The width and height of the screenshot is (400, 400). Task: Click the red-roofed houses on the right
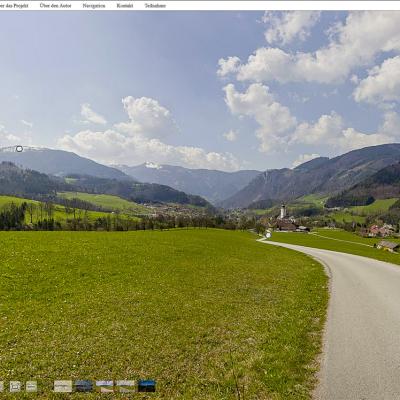pos(382,230)
